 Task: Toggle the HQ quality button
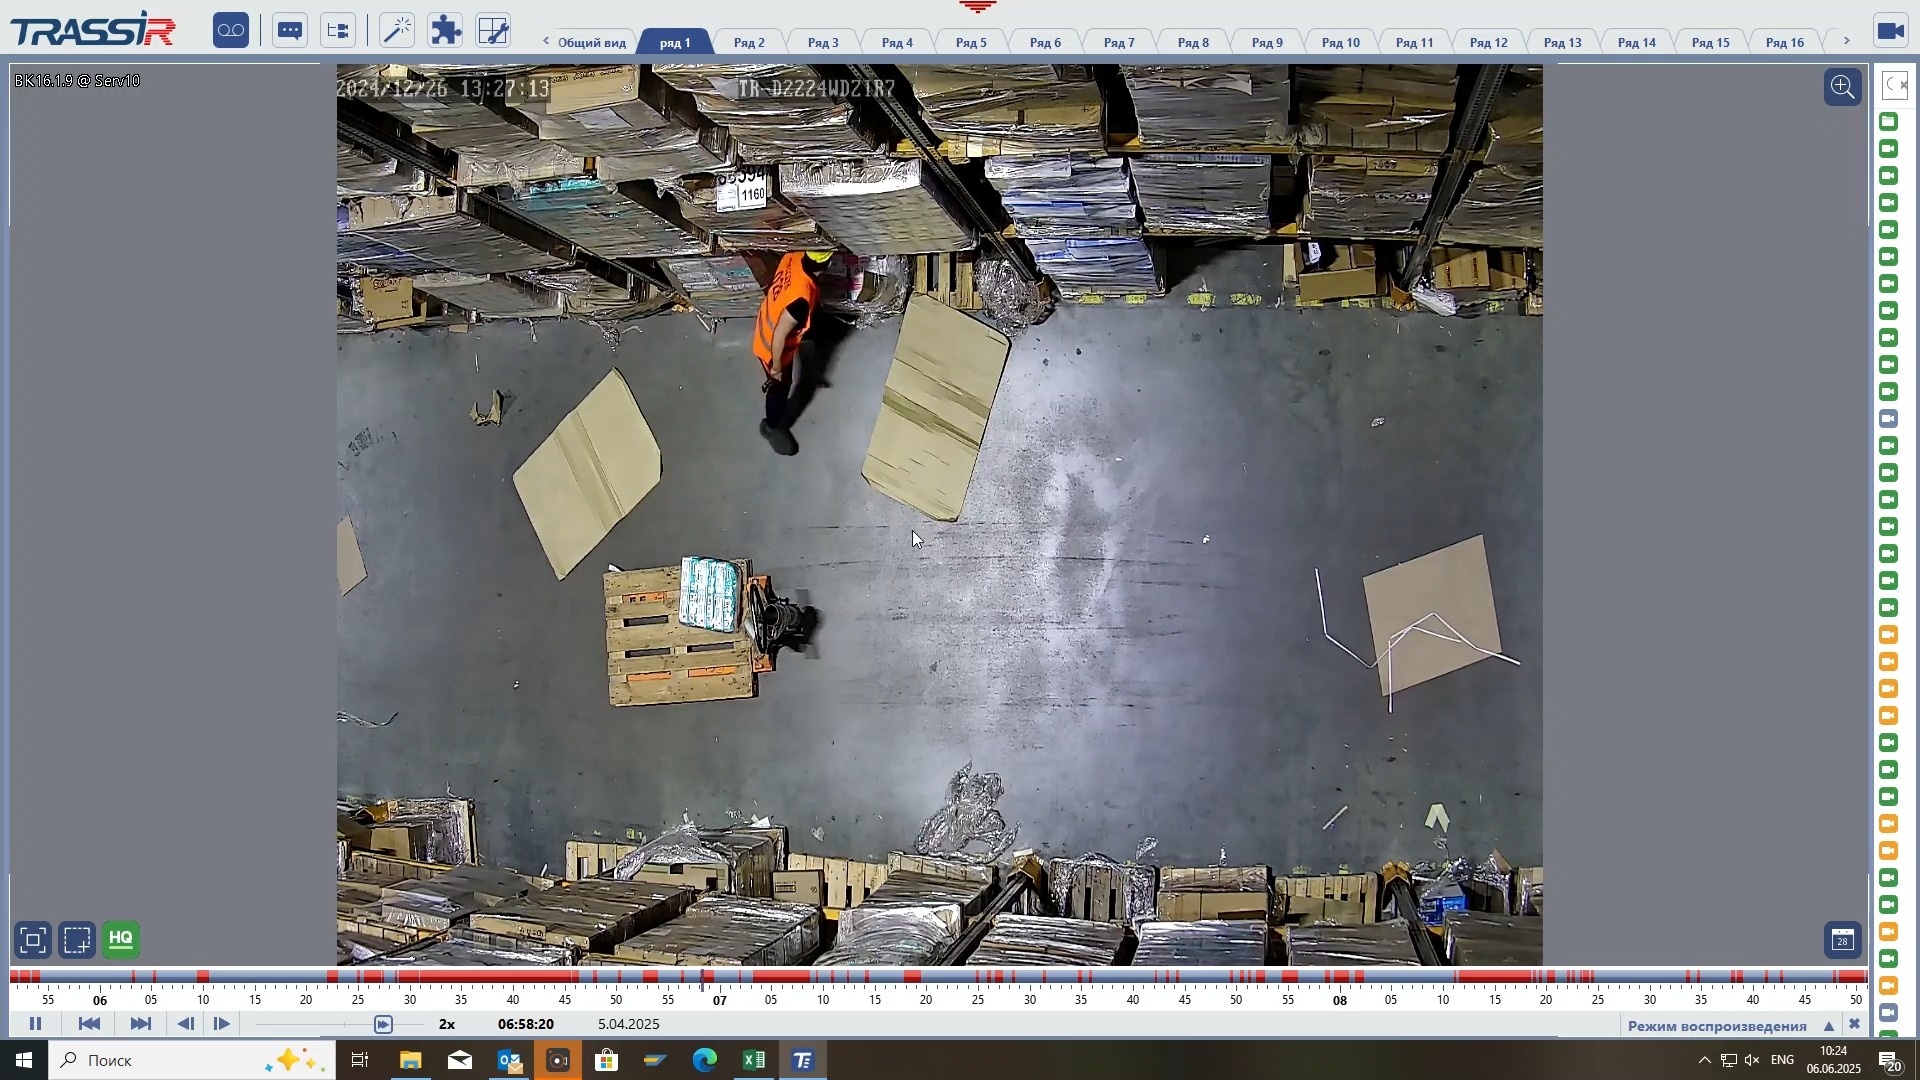tap(121, 940)
